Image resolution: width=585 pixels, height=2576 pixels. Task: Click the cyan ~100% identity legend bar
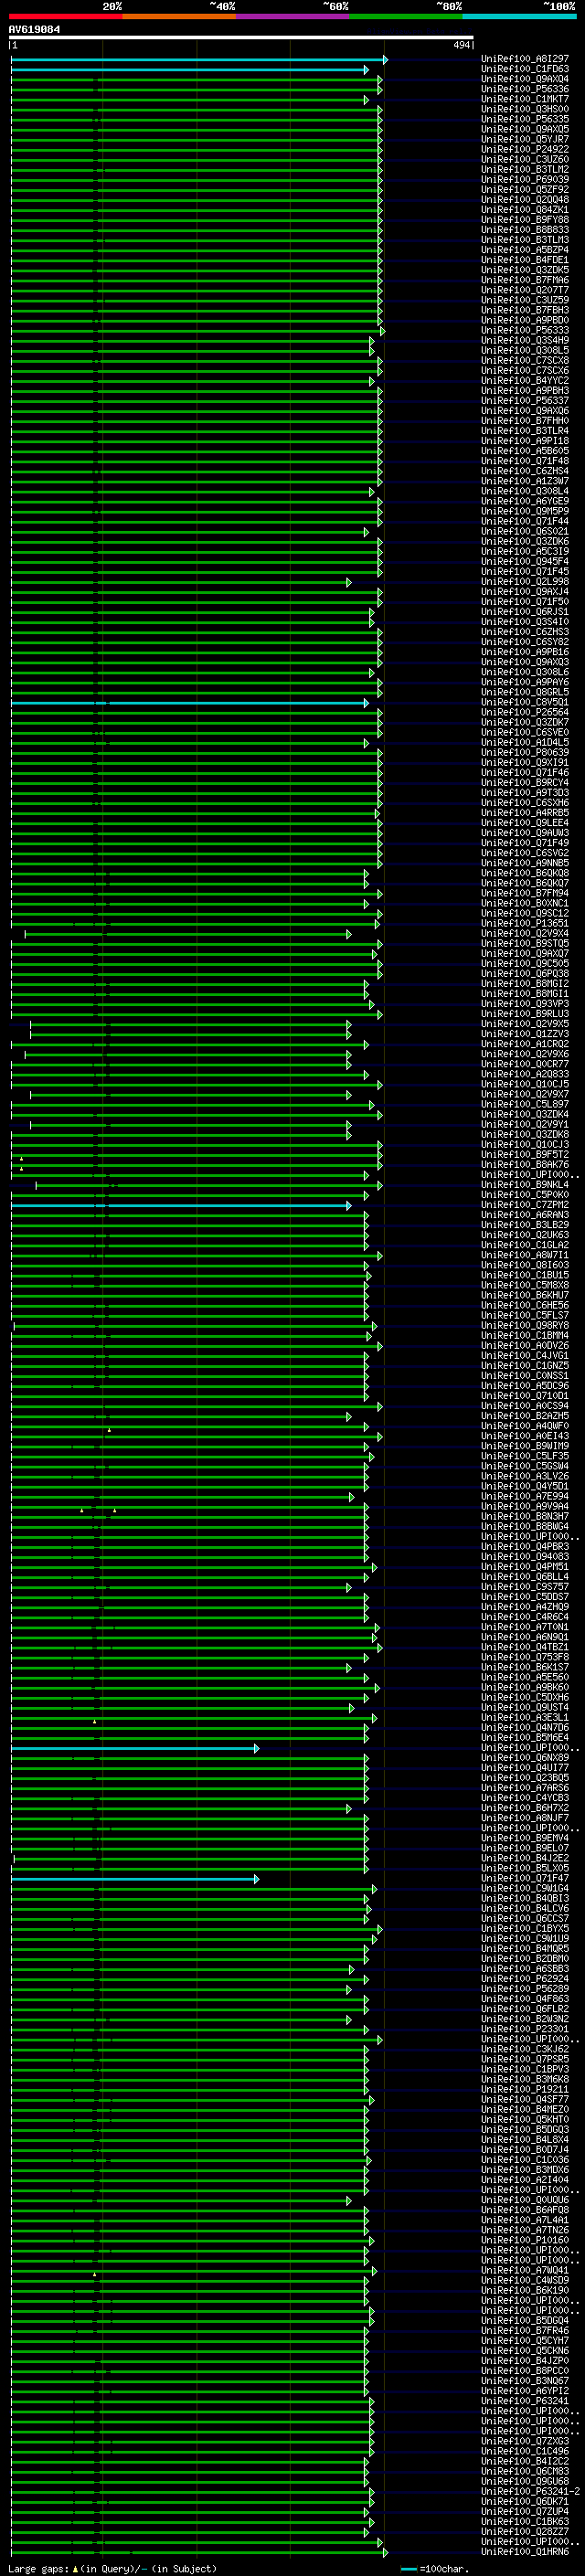pyautogui.click(x=519, y=16)
